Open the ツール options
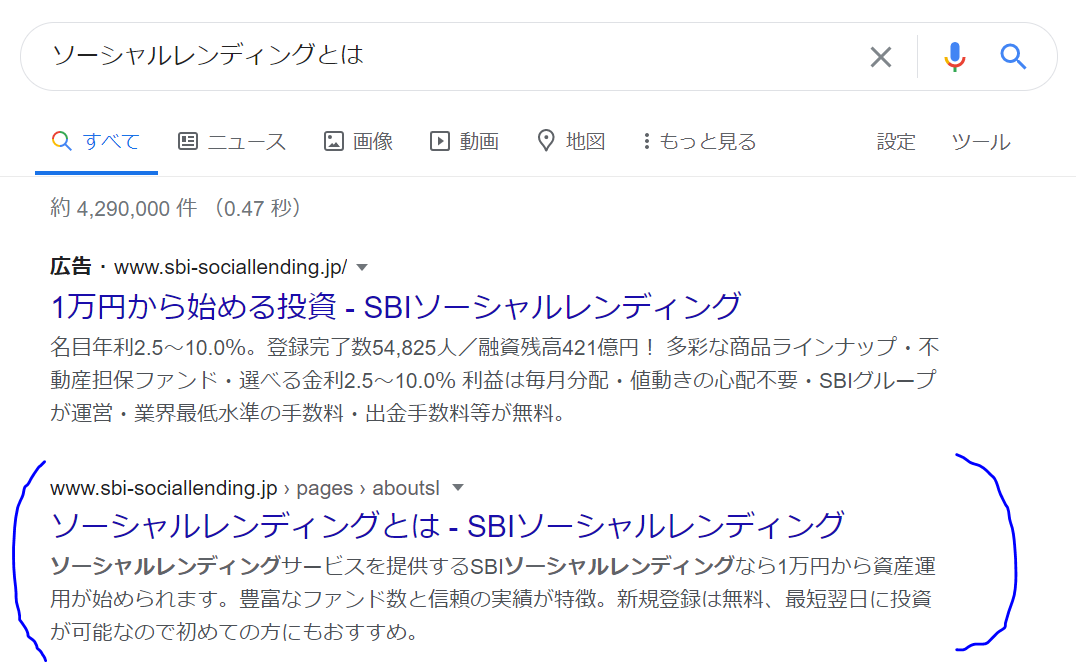 point(981,141)
